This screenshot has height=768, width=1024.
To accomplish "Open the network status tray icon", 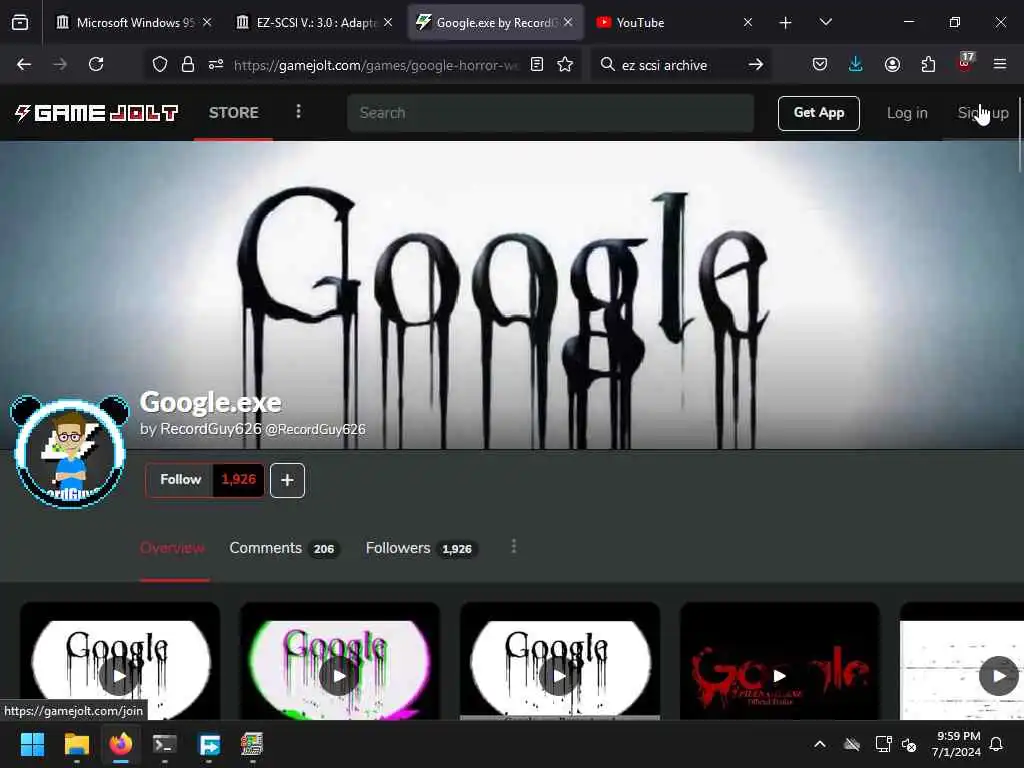I will click(x=883, y=744).
